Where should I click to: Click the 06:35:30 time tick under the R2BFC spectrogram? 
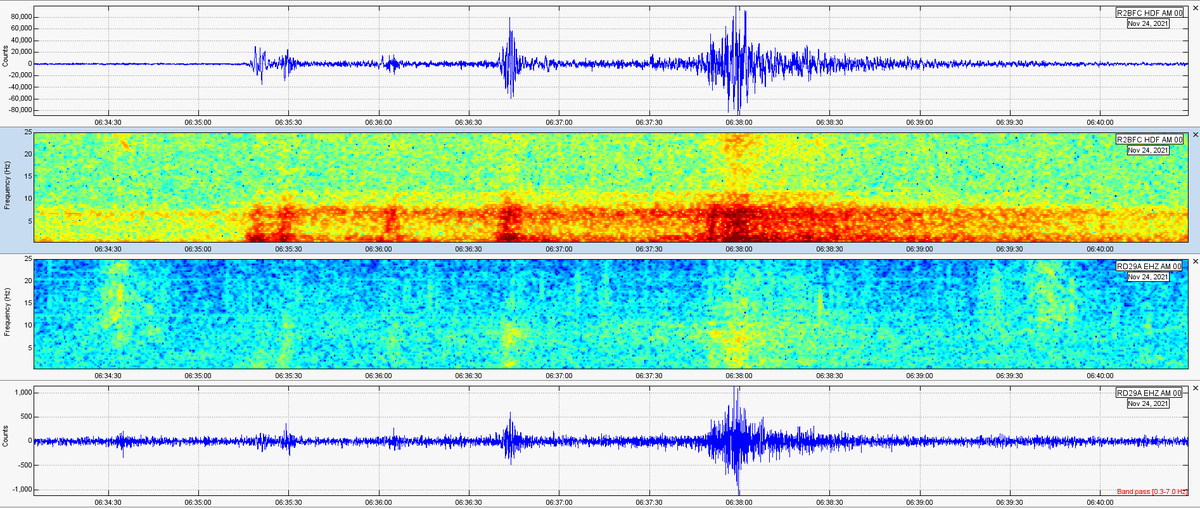tap(287, 248)
